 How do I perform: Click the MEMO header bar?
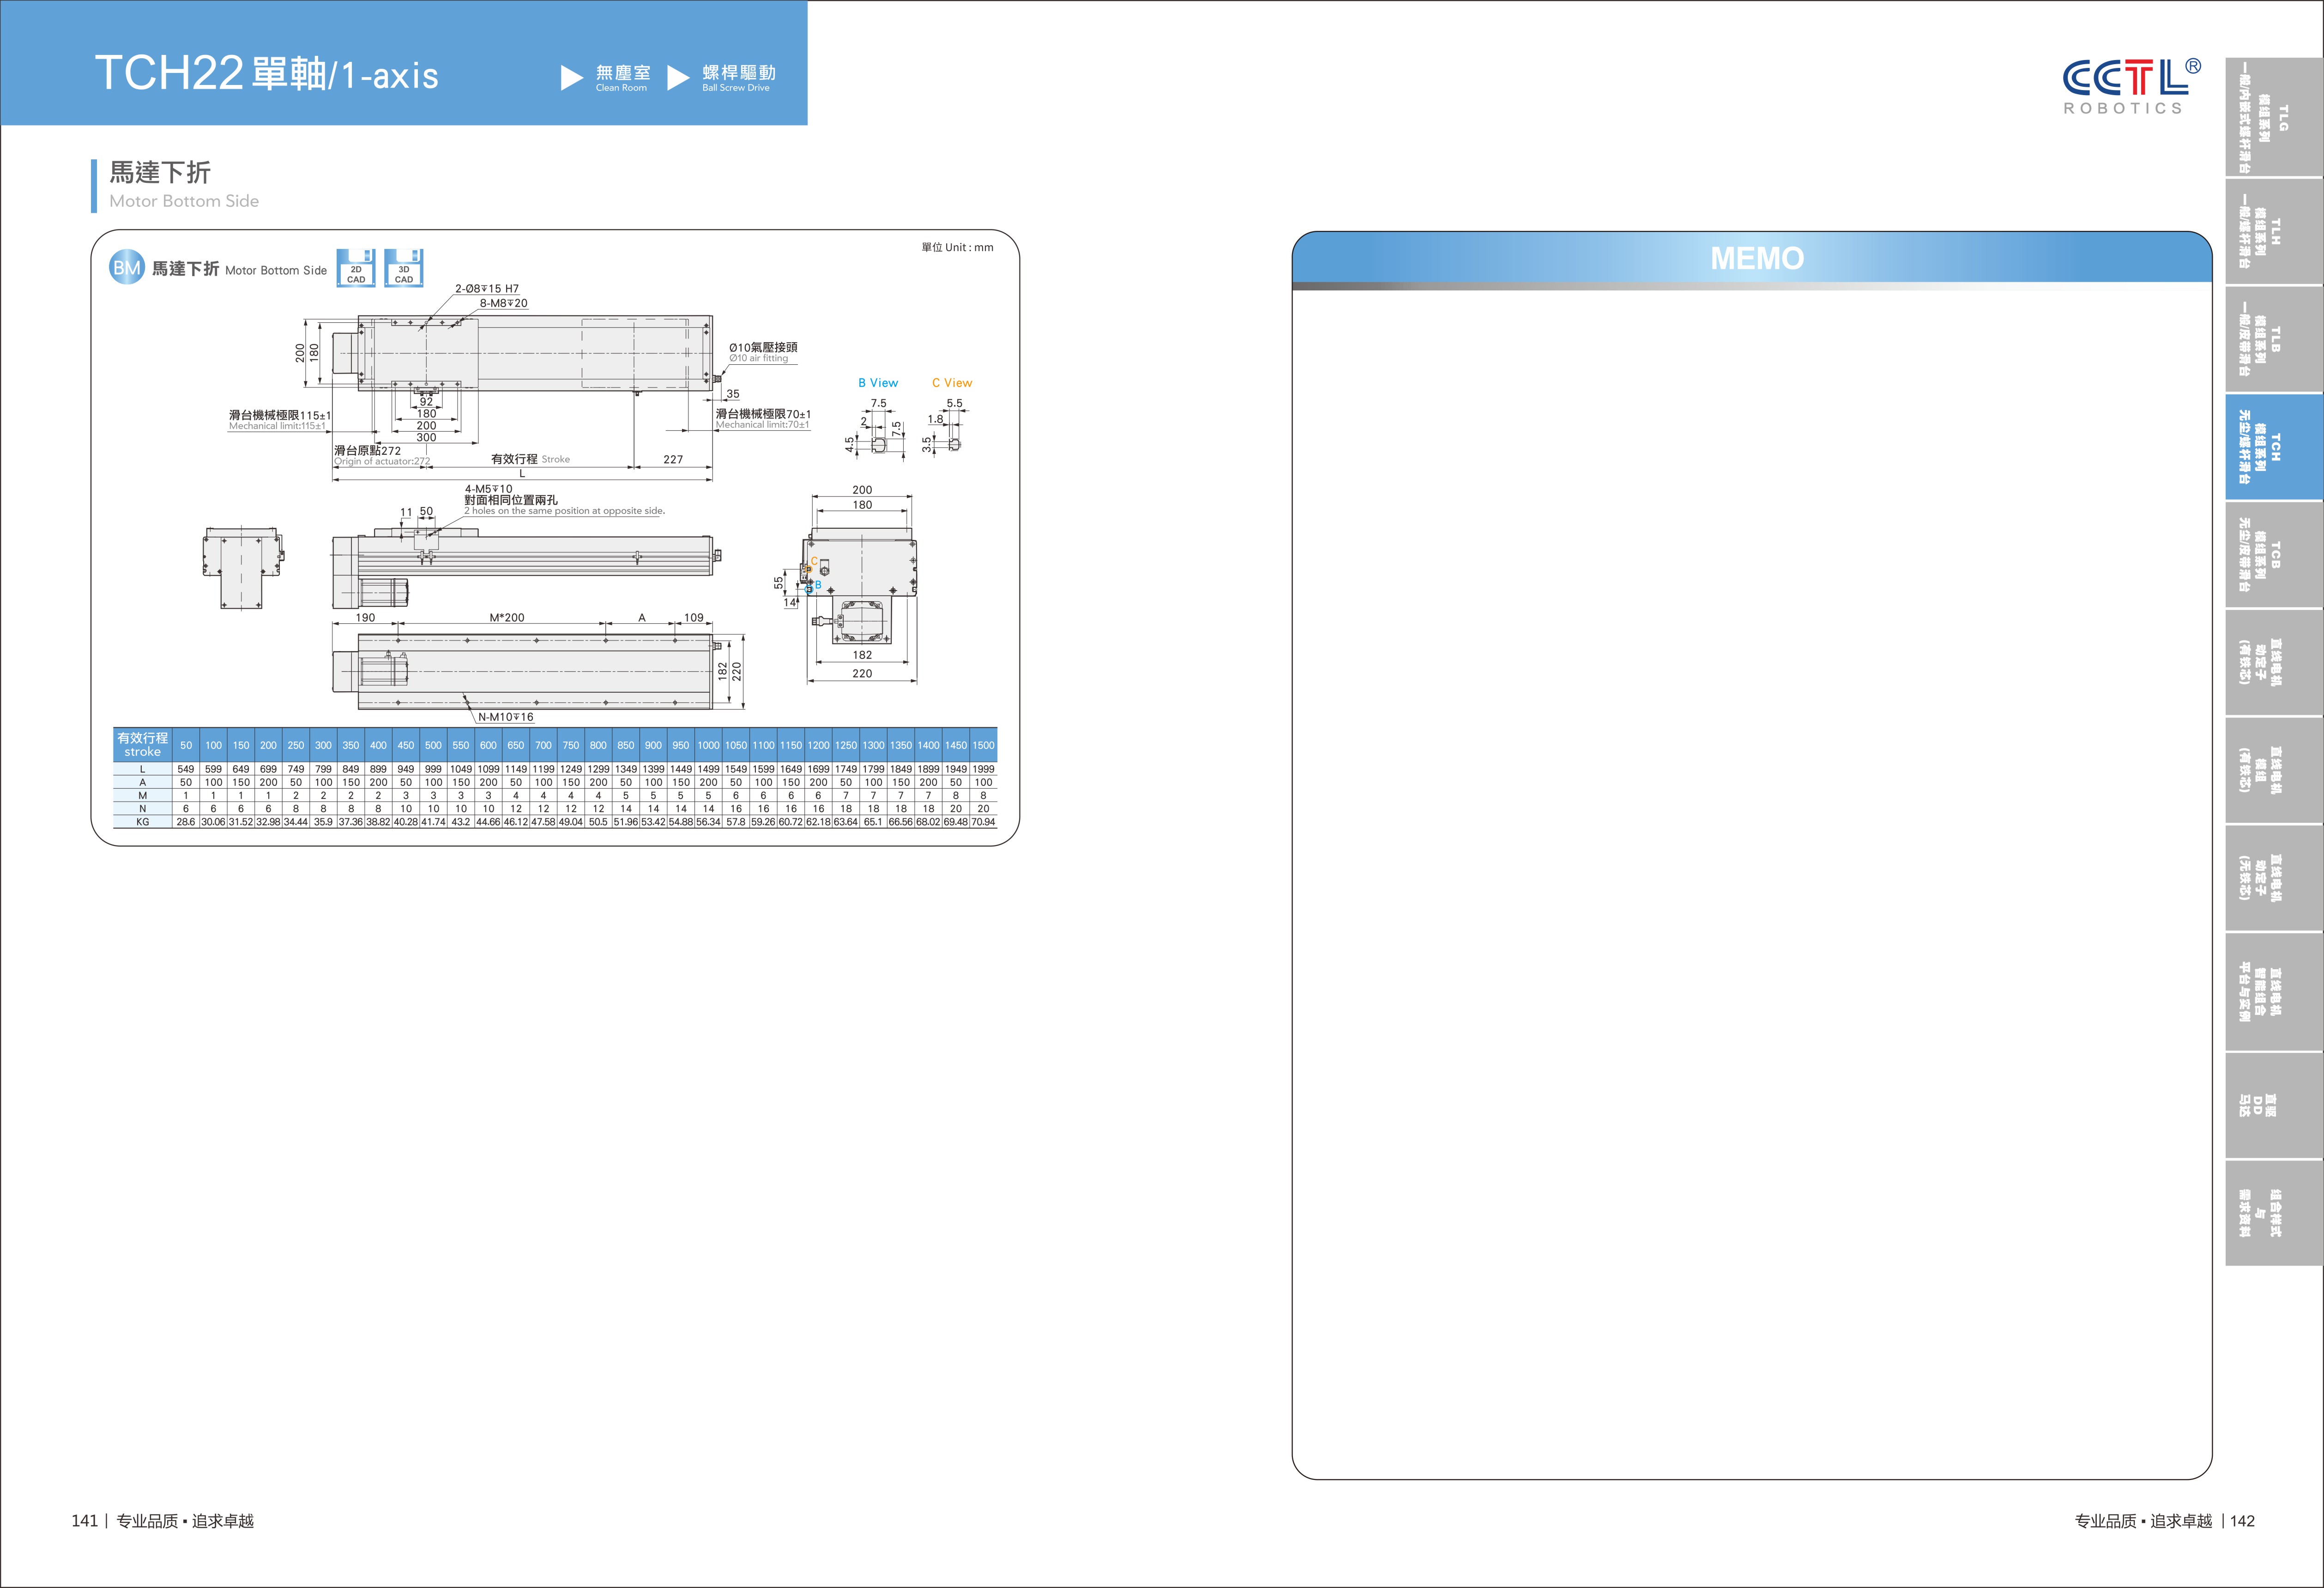coord(1755,258)
